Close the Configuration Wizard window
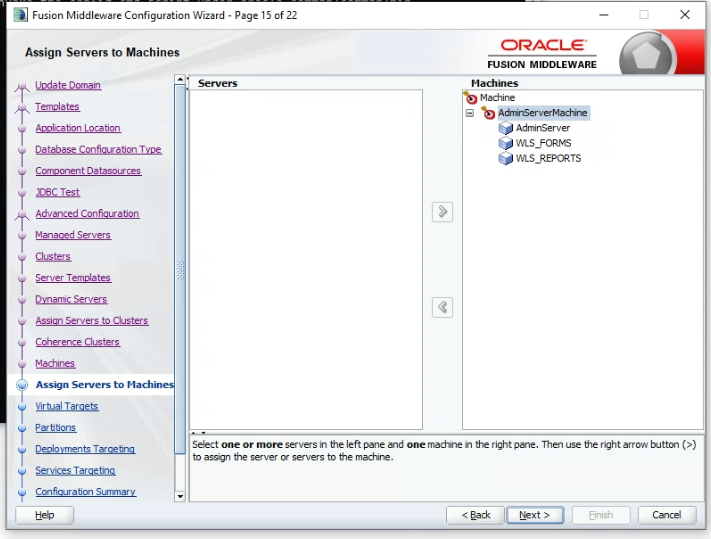 (x=685, y=15)
